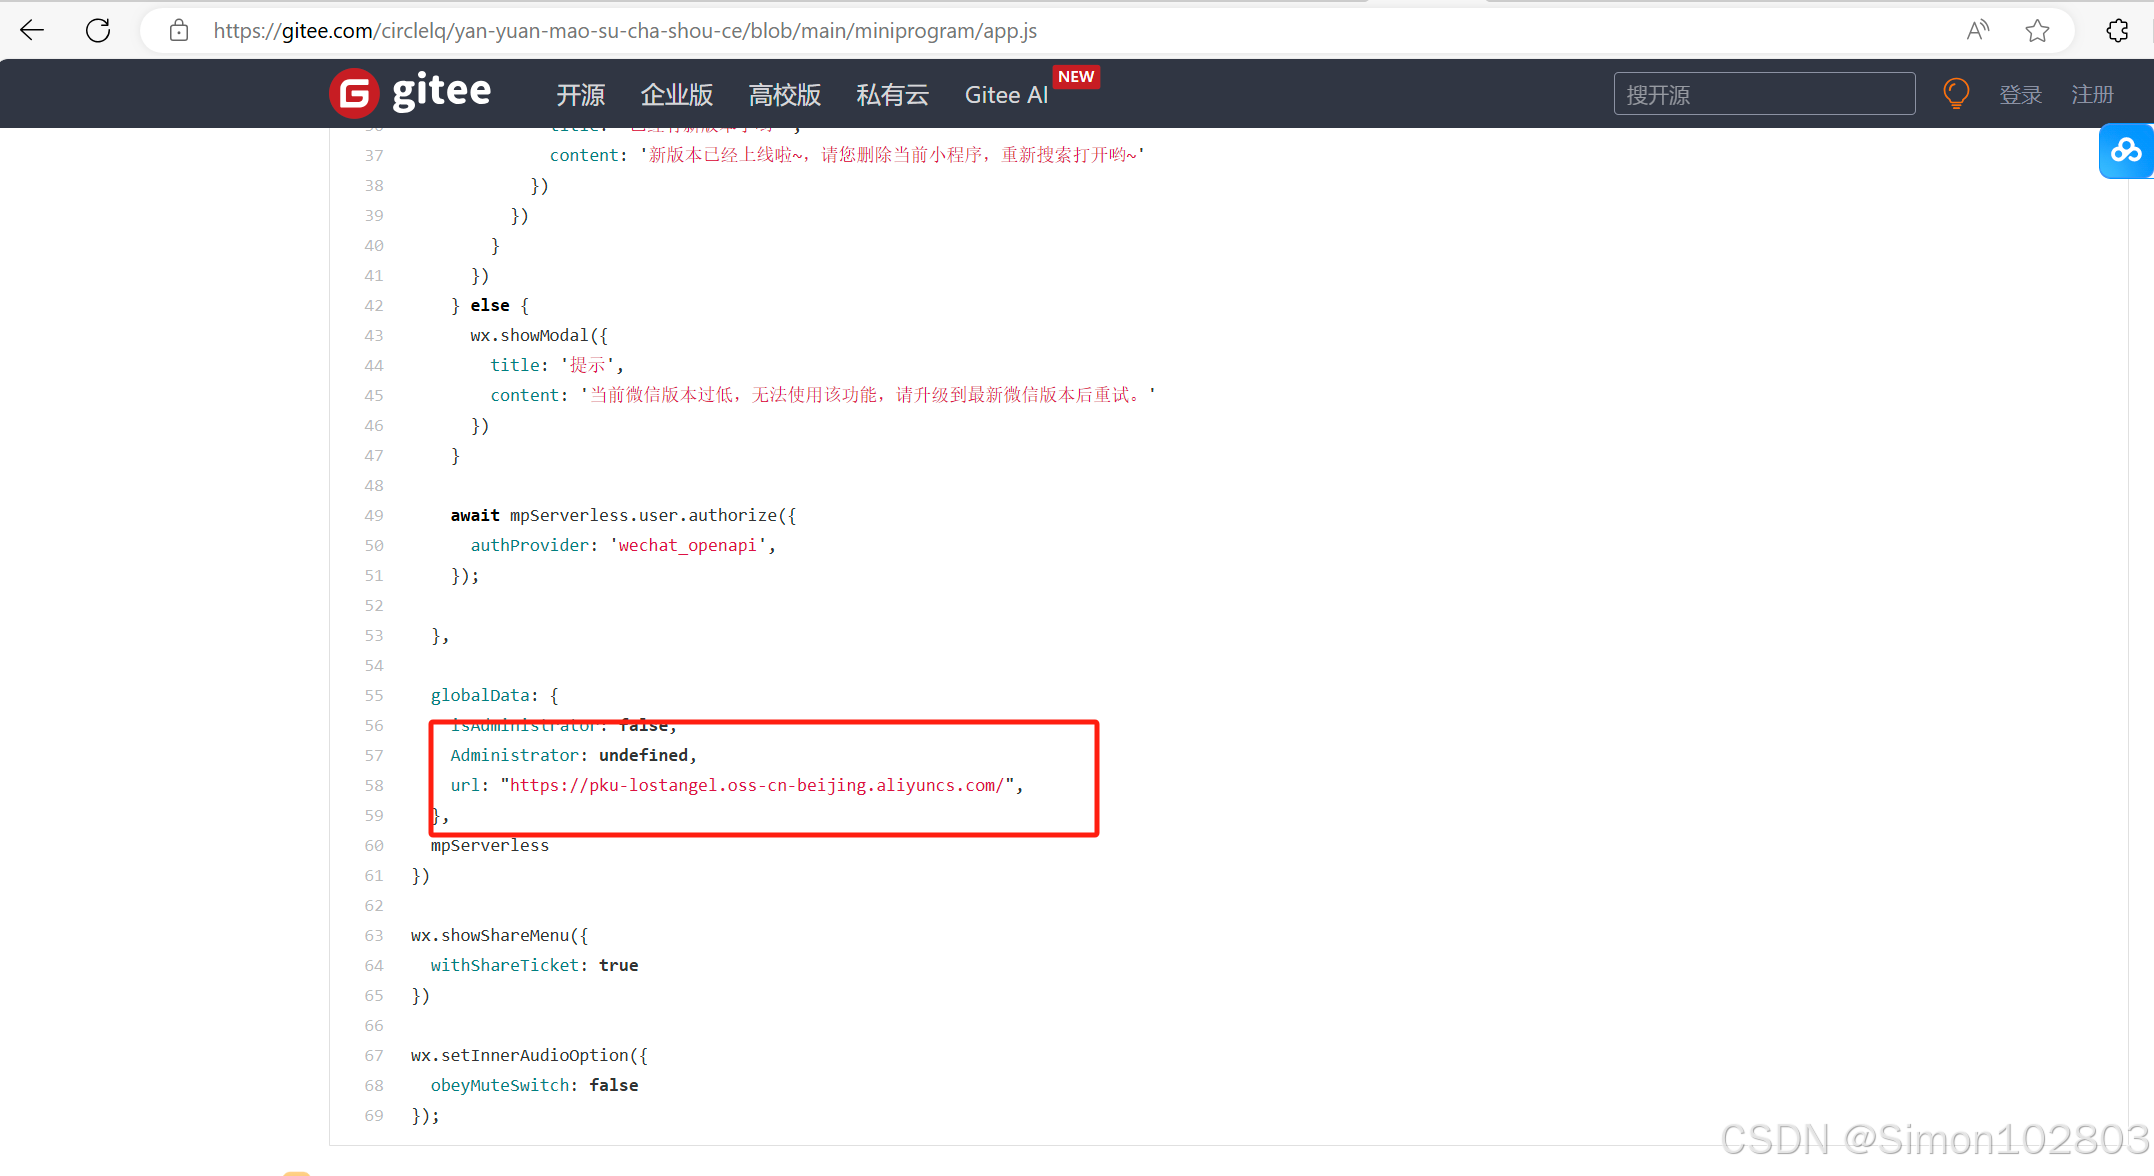This screenshot has height=1176, width=2154.
Task: Click line number 57 in code
Action: point(374,755)
